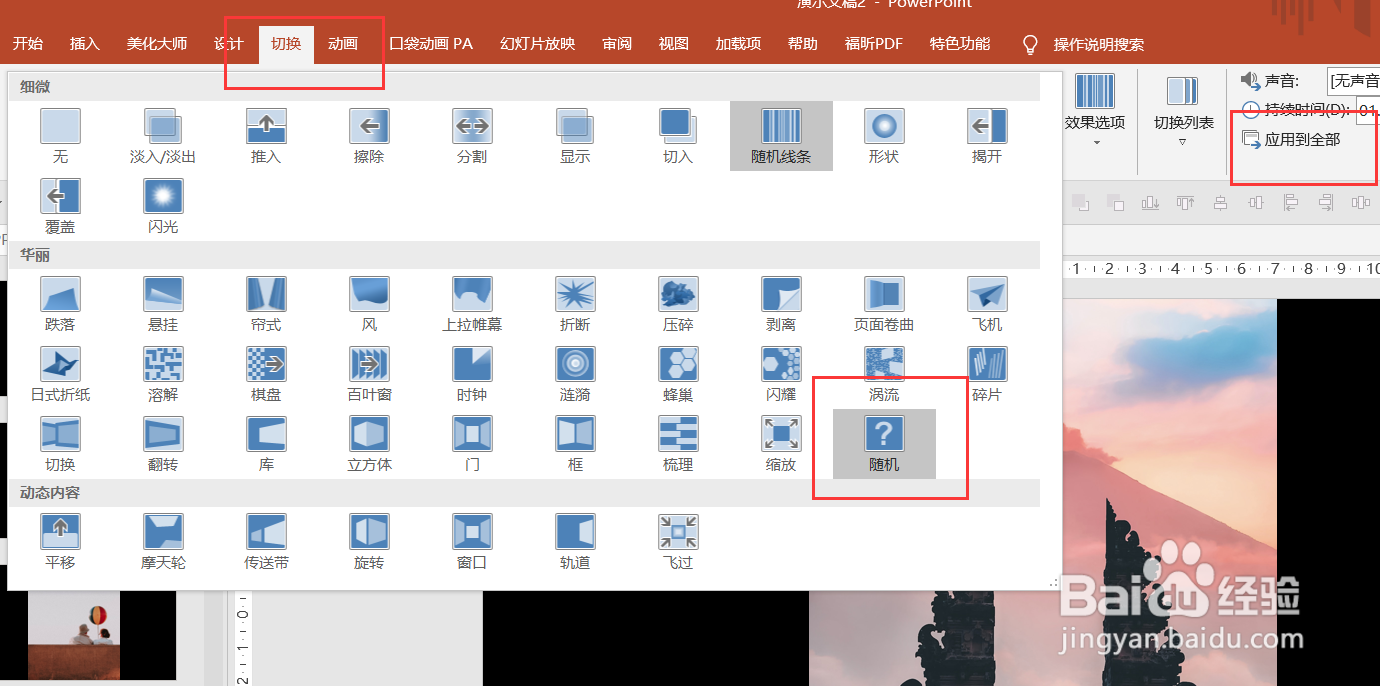Screen dimensions: 1380x686
Task: Choose the 棋盘 checkerboard transition
Action: (x=266, y=374)
